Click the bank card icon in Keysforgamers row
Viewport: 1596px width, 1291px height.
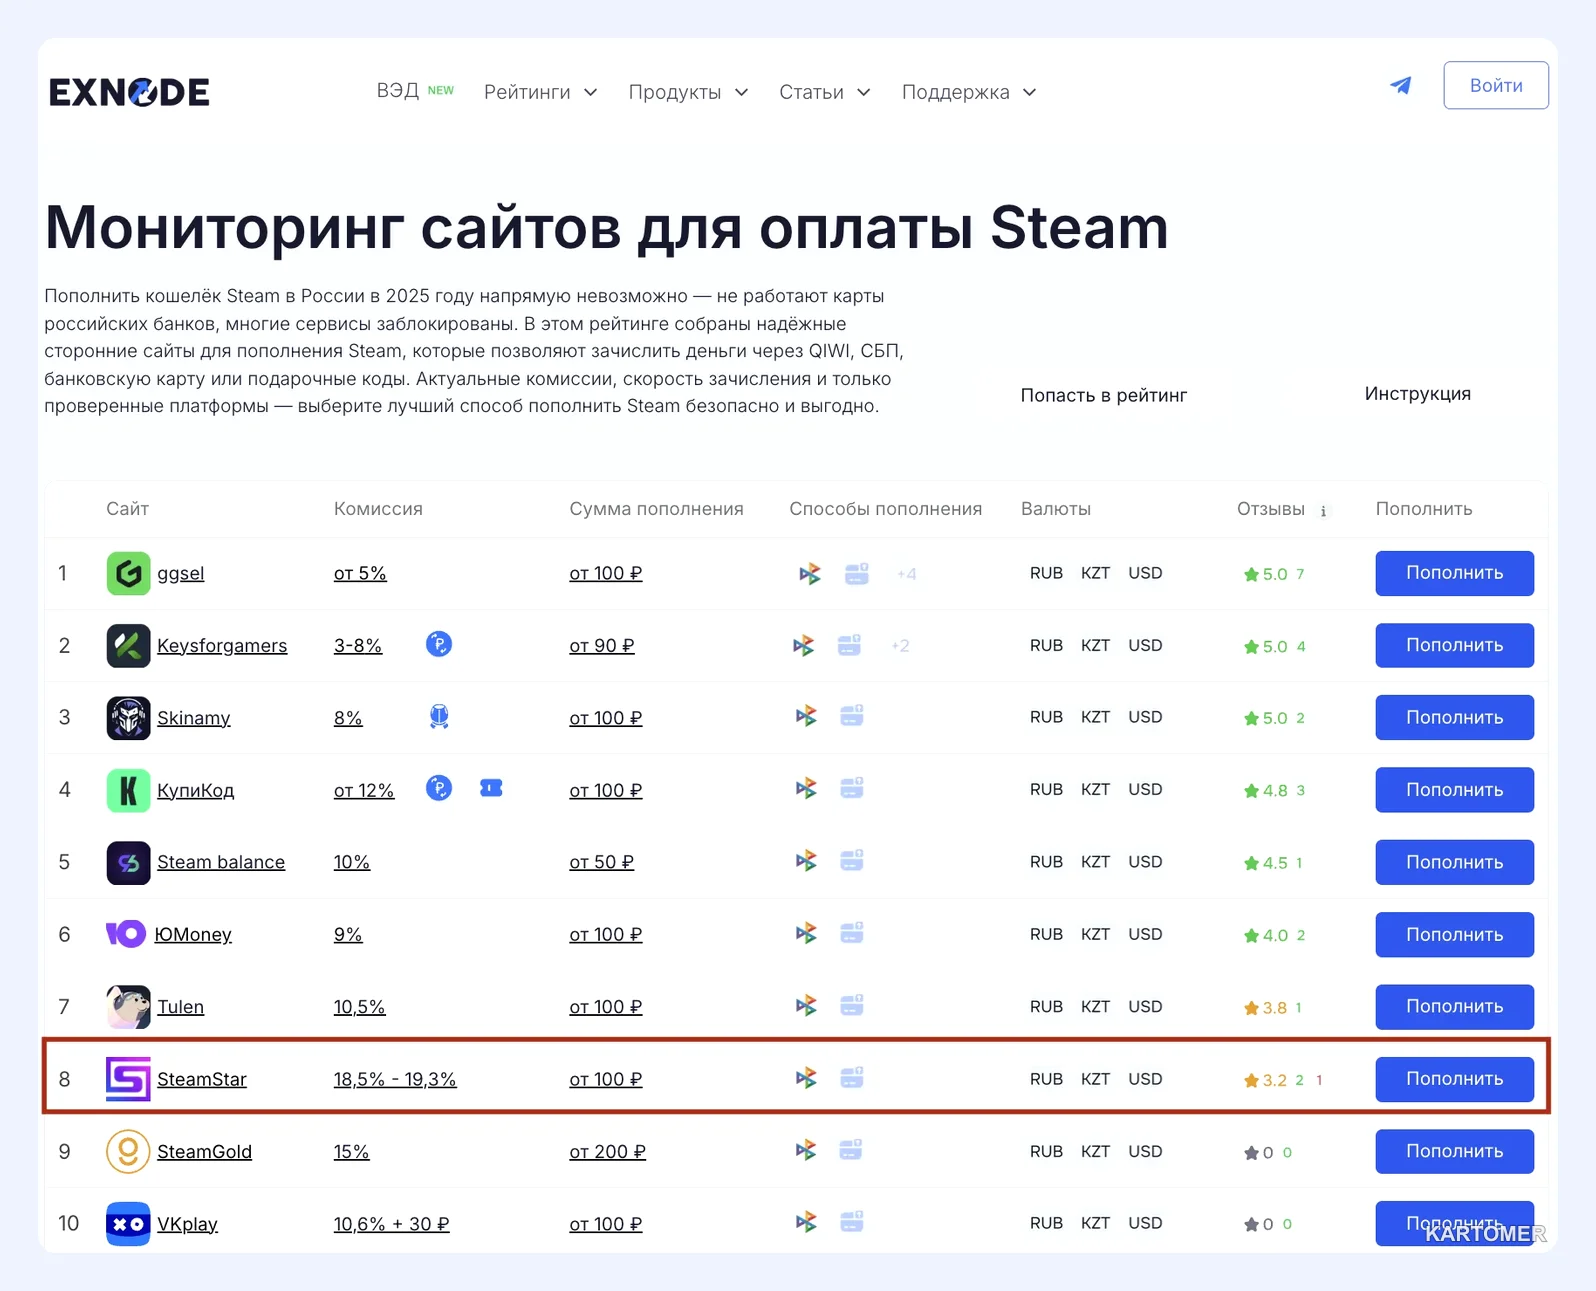[x=849, y=645]
